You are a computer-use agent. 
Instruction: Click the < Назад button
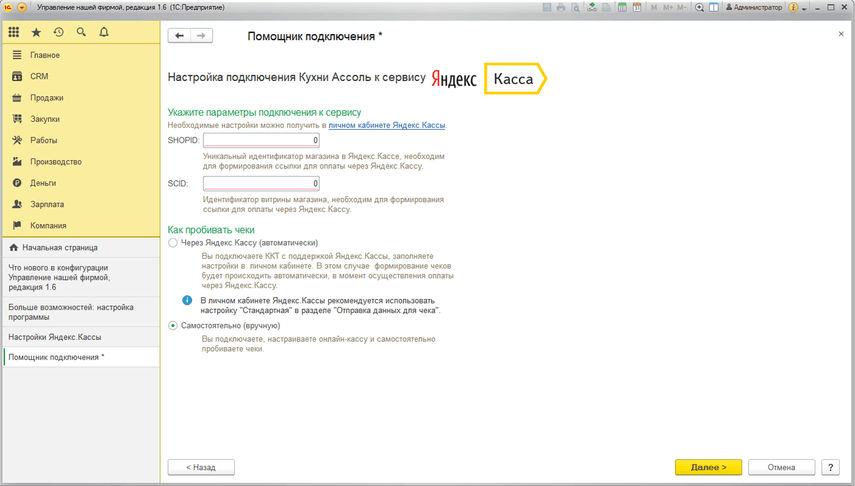(201, 467)
